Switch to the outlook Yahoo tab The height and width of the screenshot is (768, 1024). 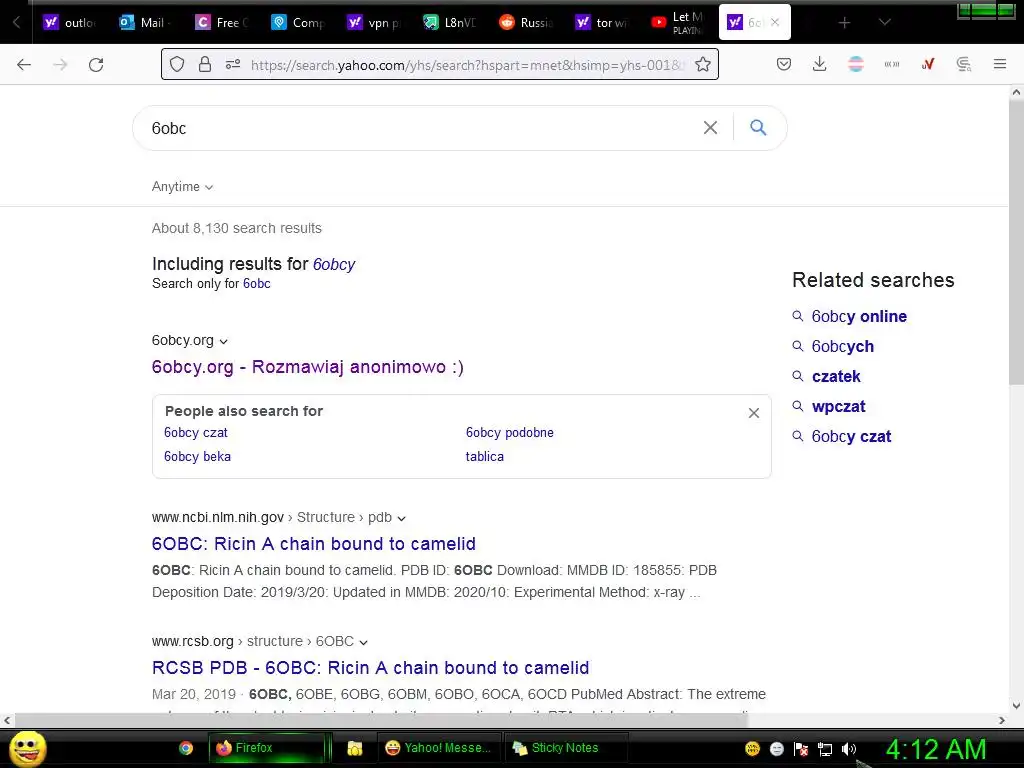(x=69, y=22)
